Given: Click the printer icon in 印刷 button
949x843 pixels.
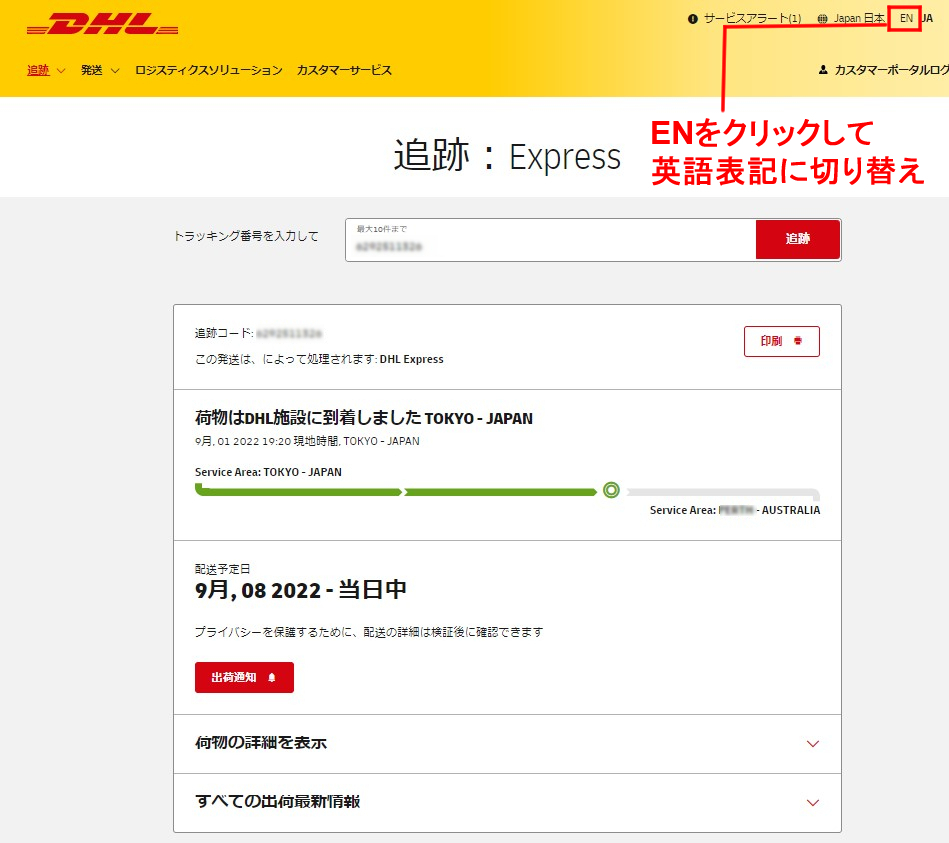Looking at the screenshot, I should point(798,341).
